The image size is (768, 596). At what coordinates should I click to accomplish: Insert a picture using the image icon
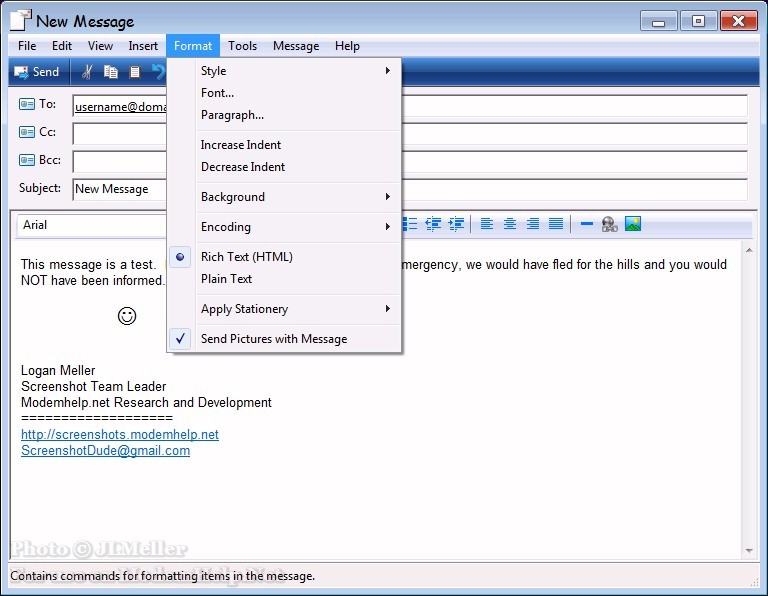[633, 224]
